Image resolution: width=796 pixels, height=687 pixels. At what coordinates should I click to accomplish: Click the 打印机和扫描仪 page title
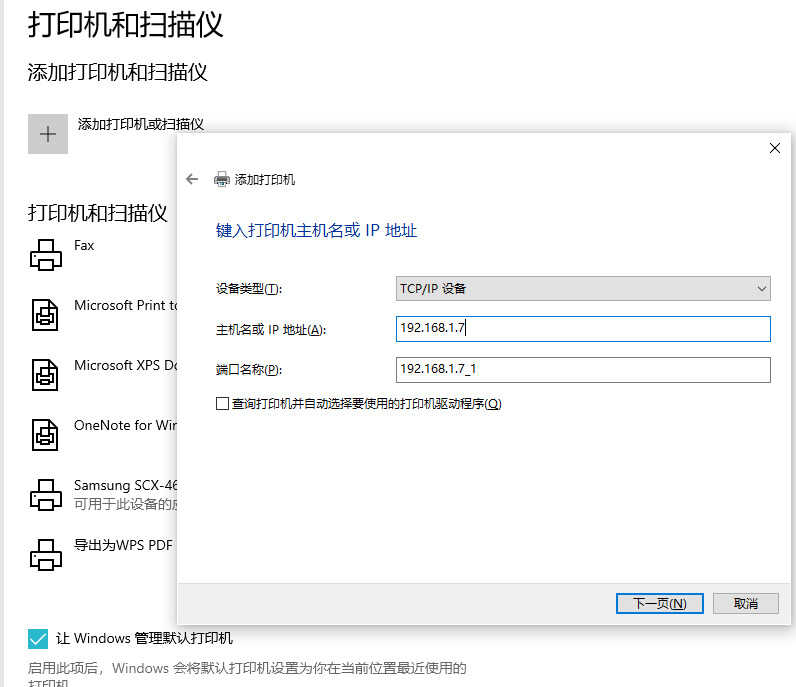coord(125,24)
